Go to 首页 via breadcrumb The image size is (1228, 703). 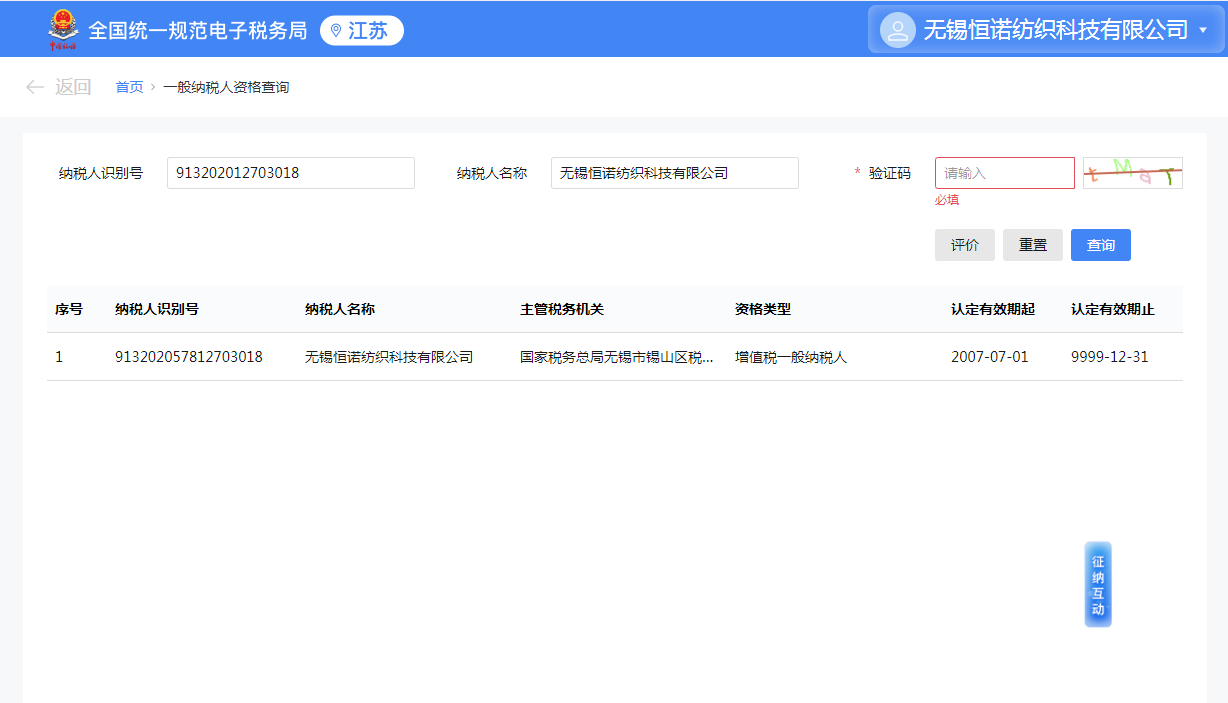[129, 87]
